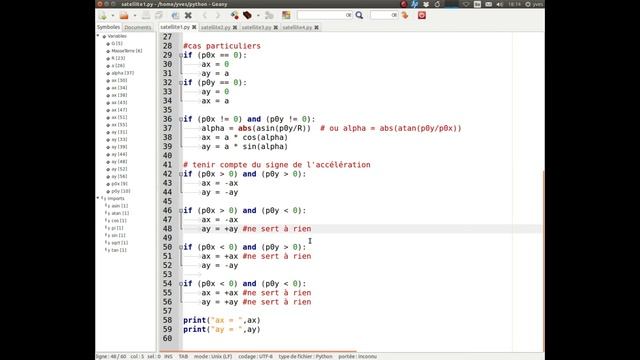The image size is (640, 360).
Task: Click the Open file folder icon
Action: click(x=124, y=16)
